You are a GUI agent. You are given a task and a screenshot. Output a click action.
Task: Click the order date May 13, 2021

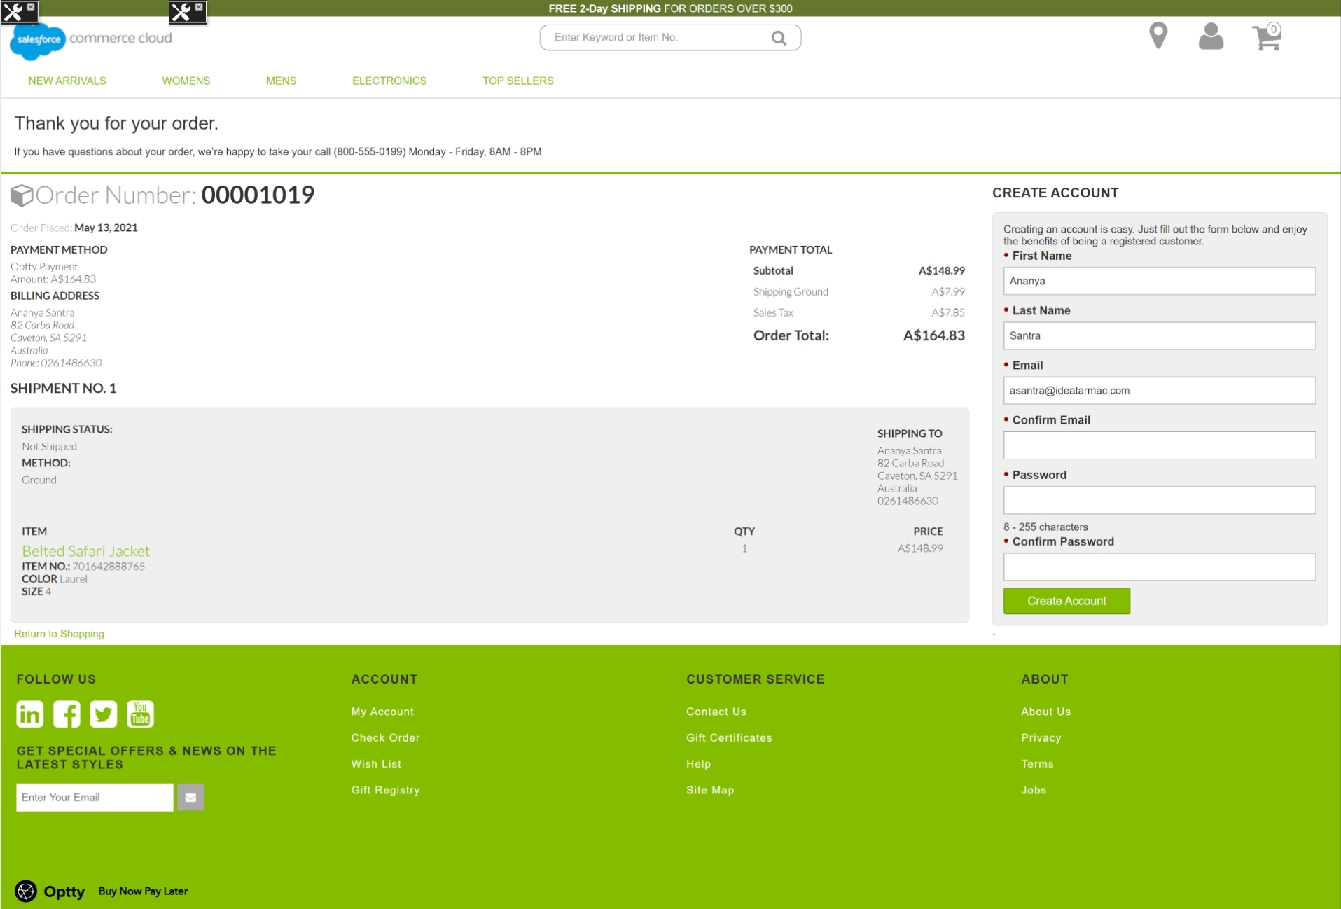click(106, 228)
